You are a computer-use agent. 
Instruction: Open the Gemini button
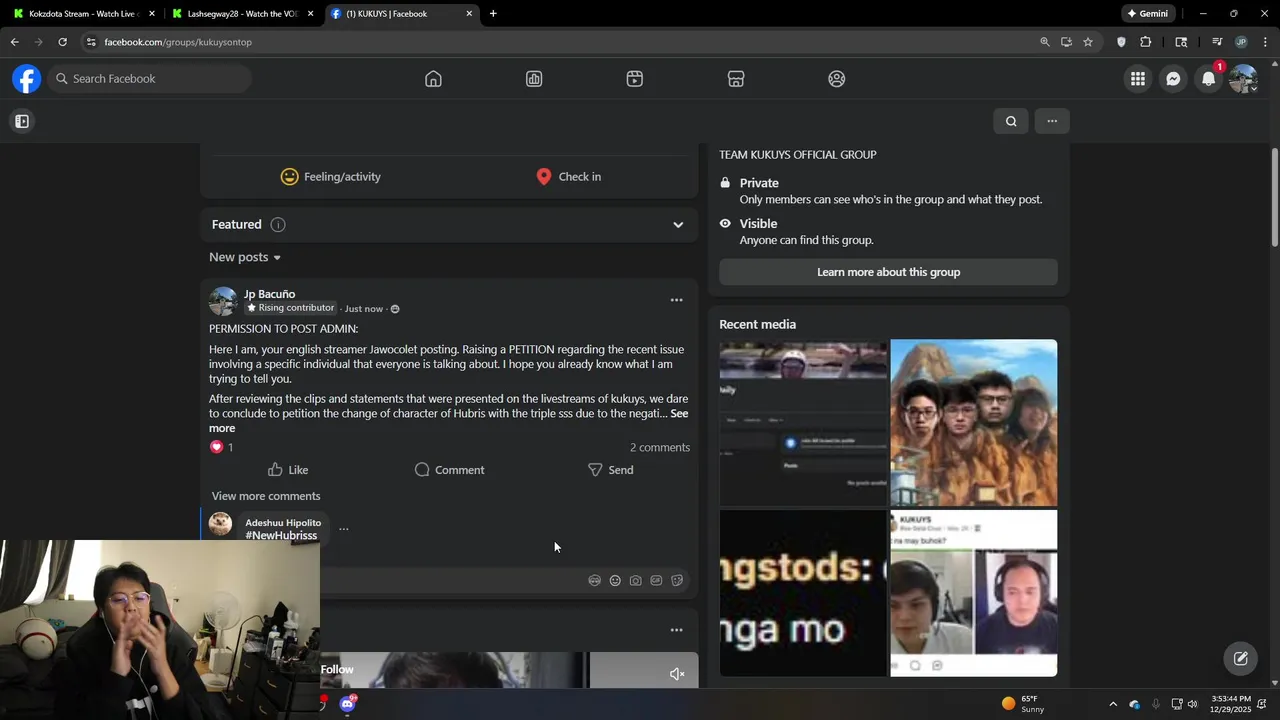pos(1148,14)
